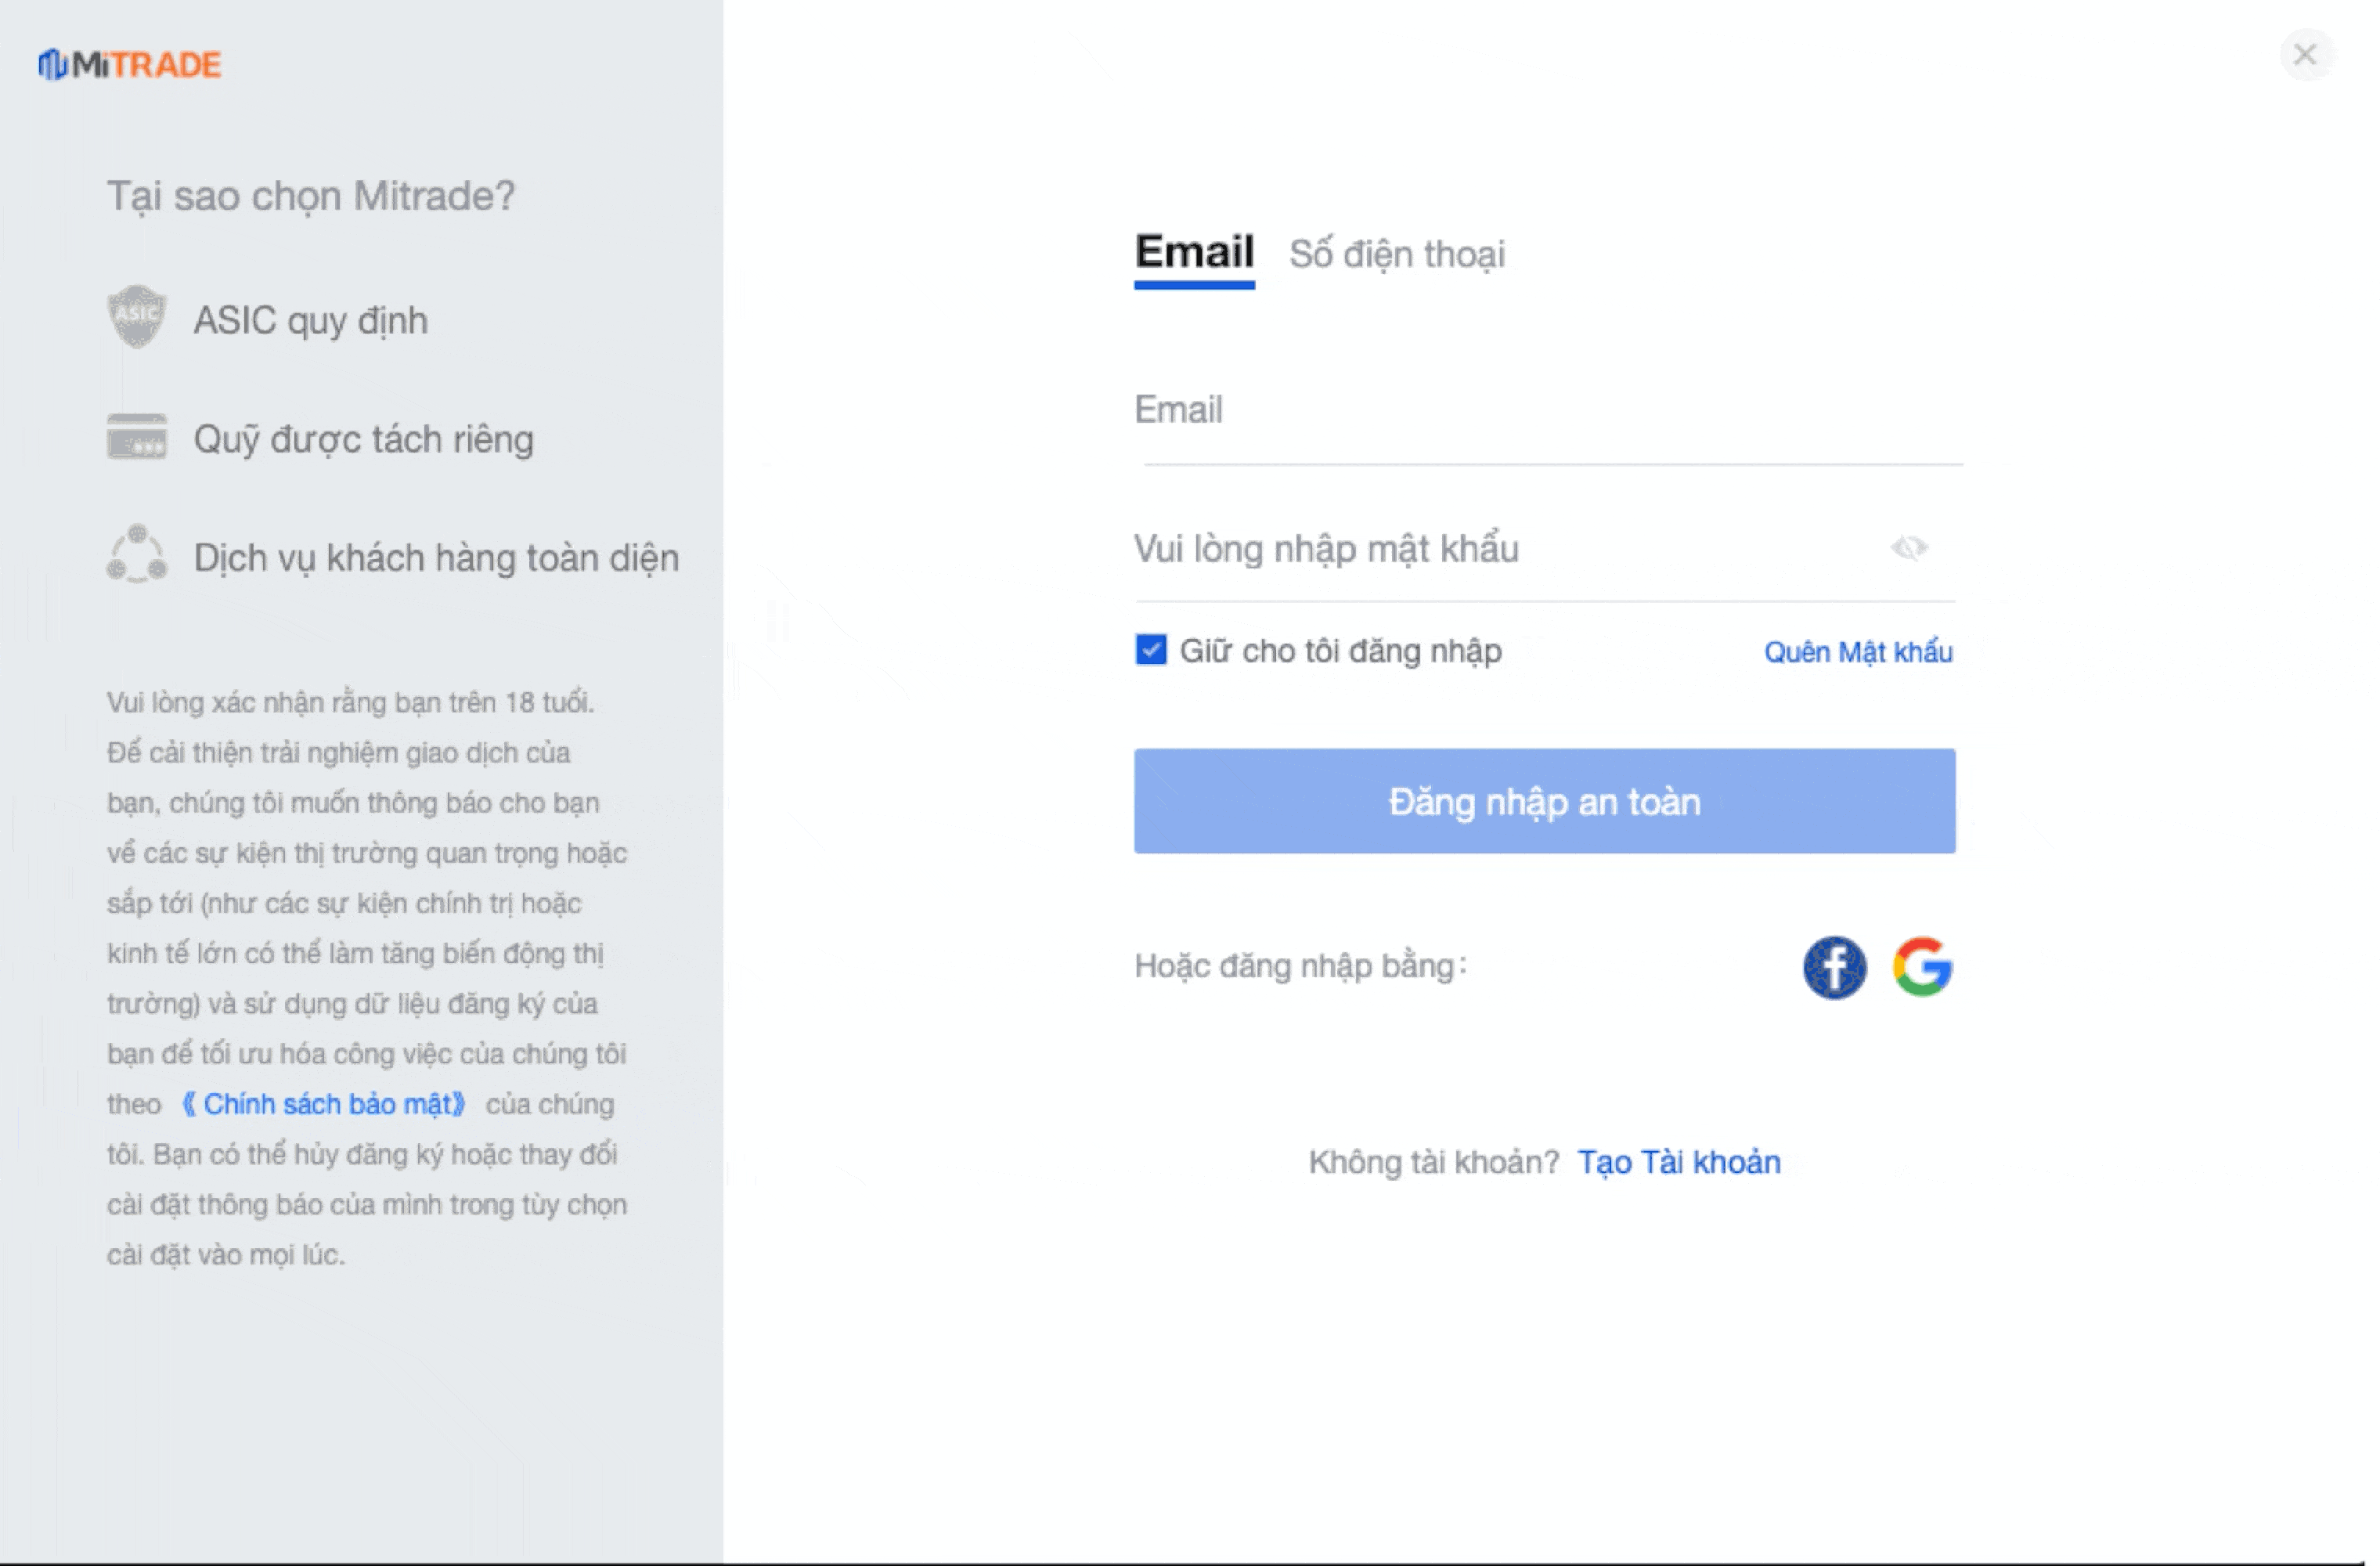
Task: Open 'Quên Mật khẩu' link
Action: 1857,652
